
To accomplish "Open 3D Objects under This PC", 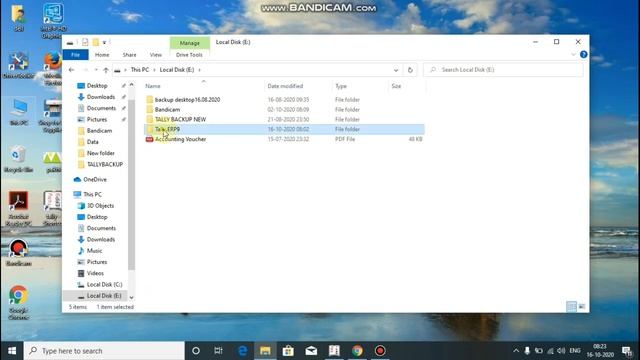I will tap(100, 206).
